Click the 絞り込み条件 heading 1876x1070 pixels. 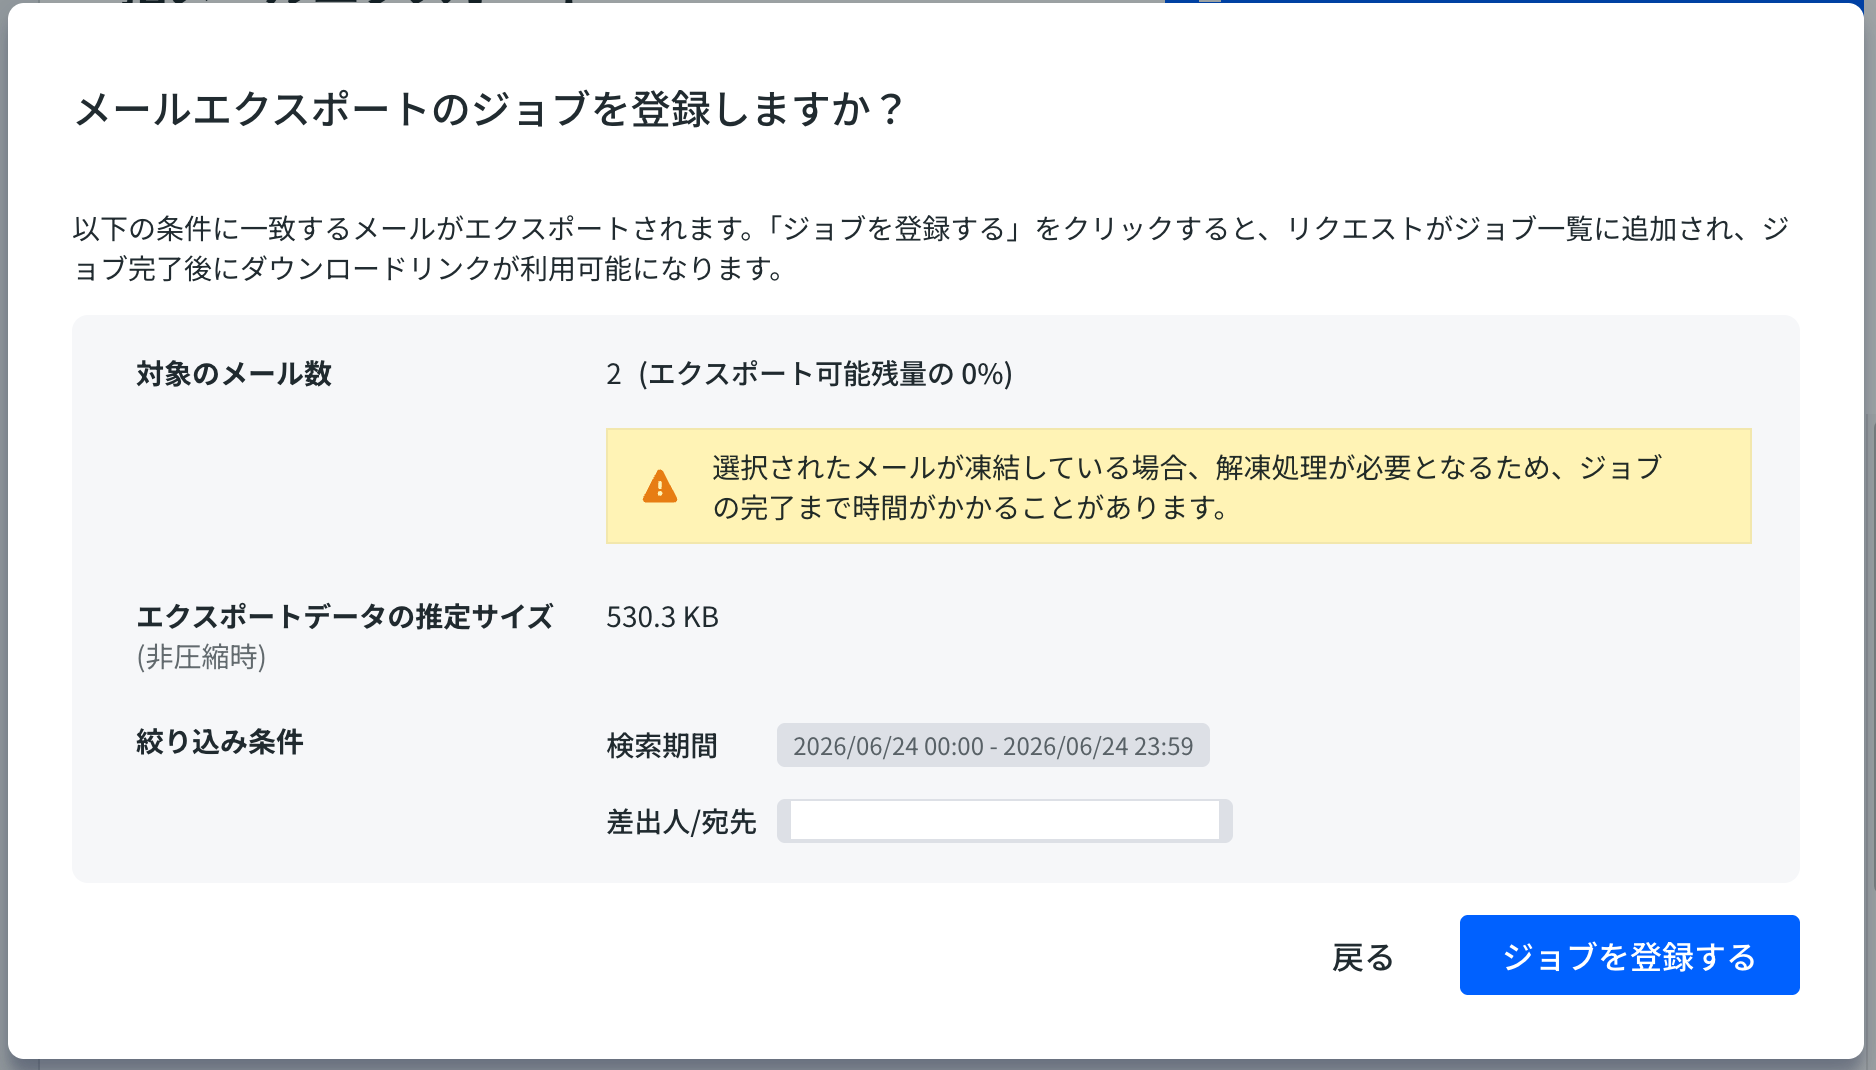pos(220,742)
